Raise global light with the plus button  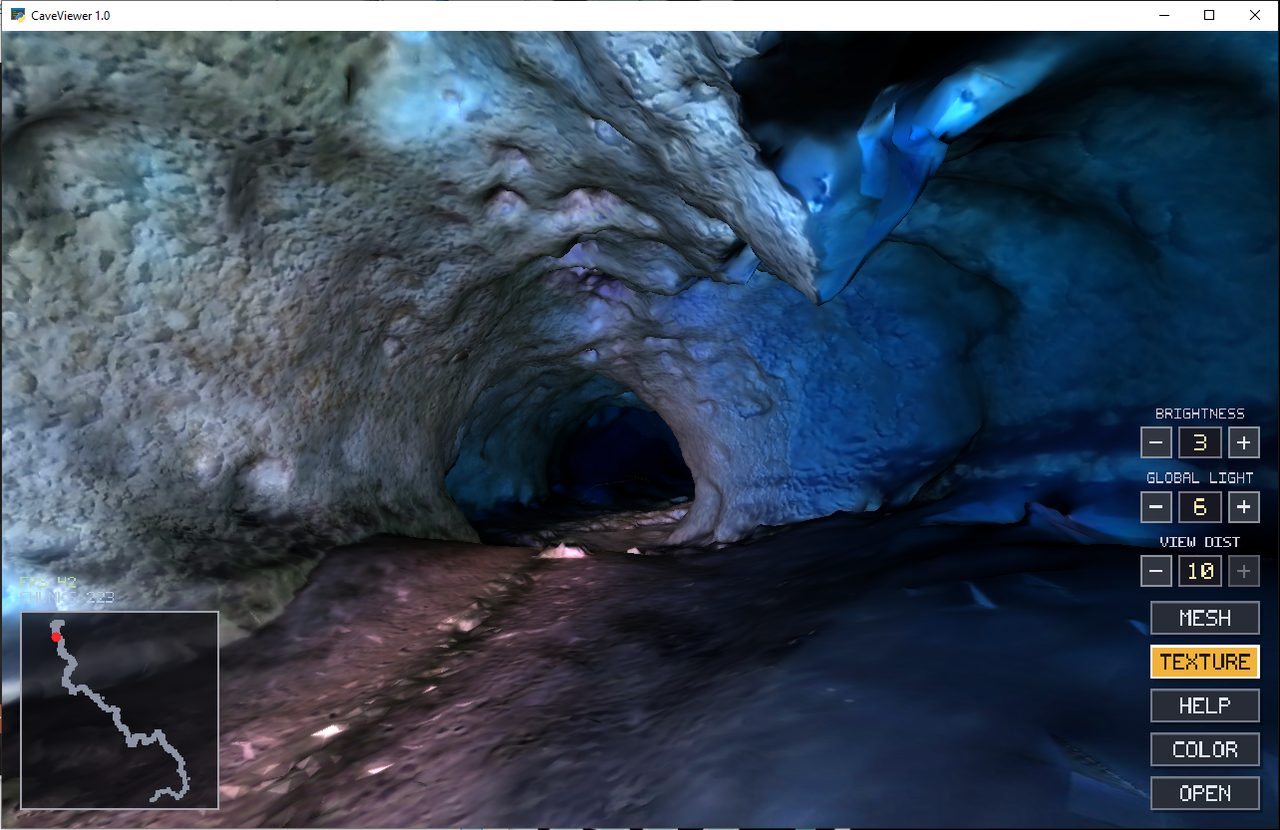[x=1243, y=507]
